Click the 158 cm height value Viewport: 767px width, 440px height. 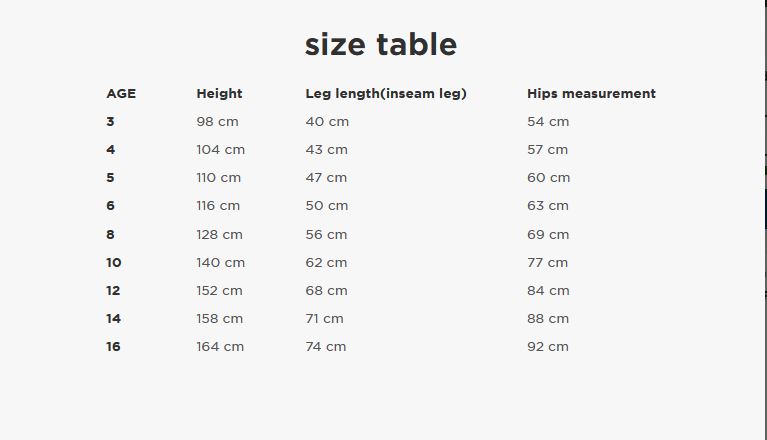point(220,318)
